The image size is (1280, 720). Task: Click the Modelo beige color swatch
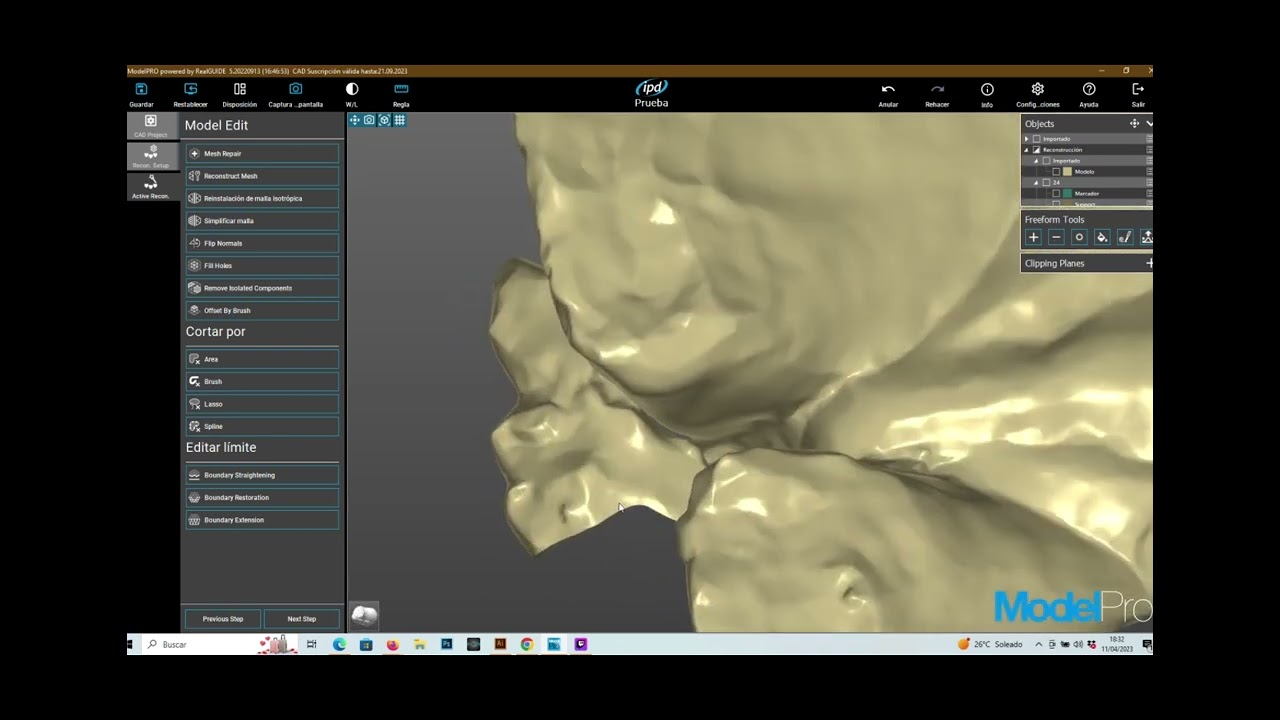[1067, 172]
